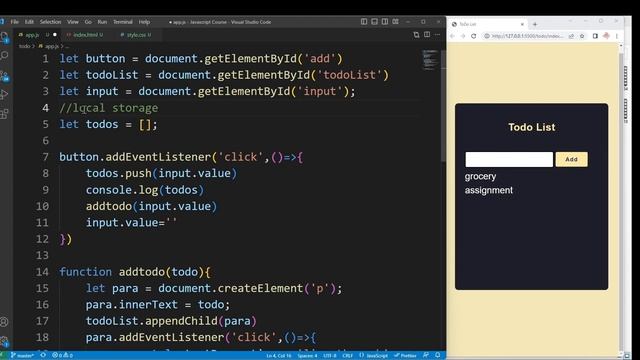Click the red extension icon in the Chrome toolbar
Viewport: 640px width, 360px height.
pyautogui.click(x=607, y=36)
